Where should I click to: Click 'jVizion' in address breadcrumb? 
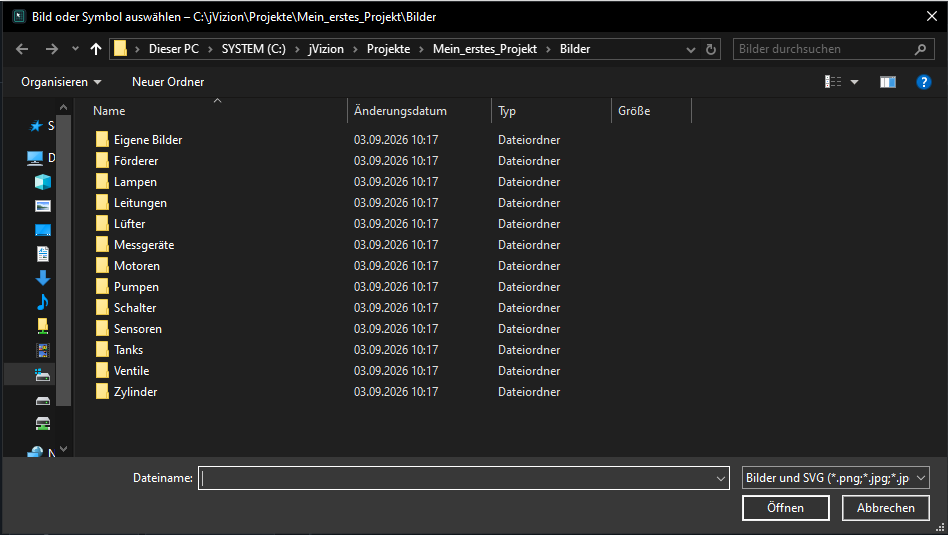point(326,49)
